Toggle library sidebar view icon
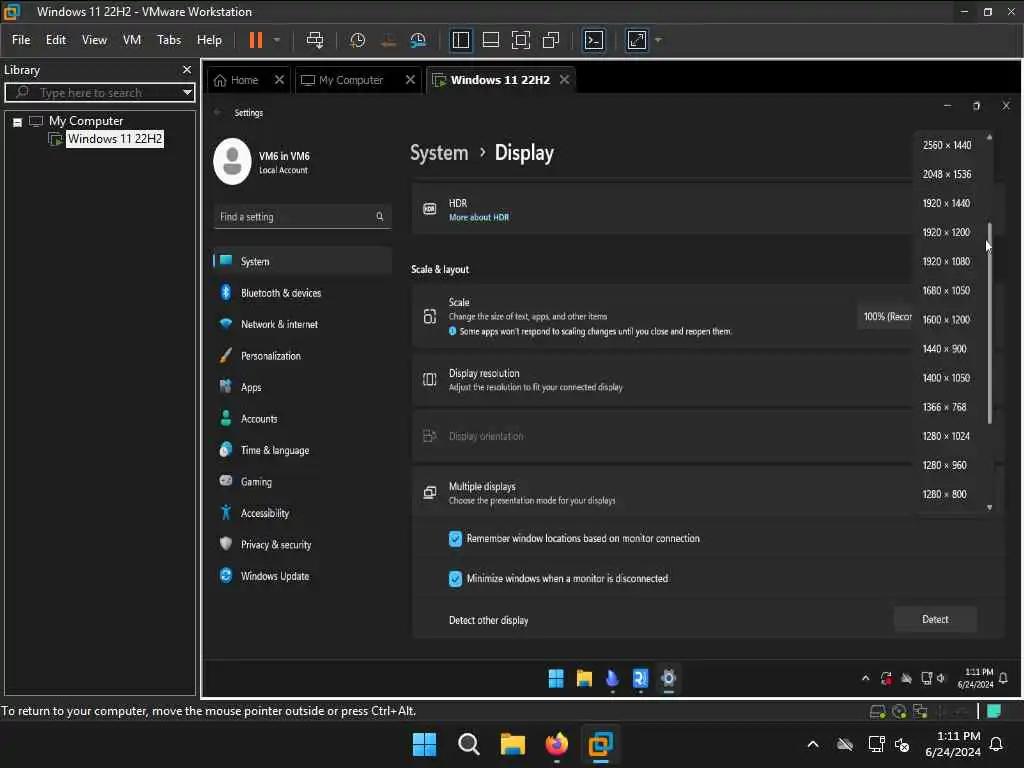Viewport: 1024px width, 768px height. pos(460,40)
